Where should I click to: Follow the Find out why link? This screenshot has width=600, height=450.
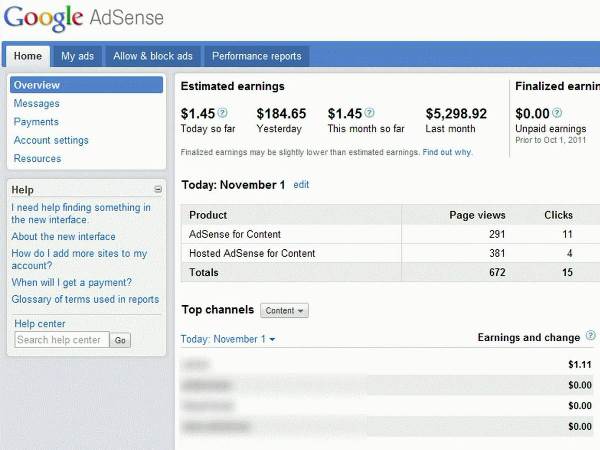[447, 153]
